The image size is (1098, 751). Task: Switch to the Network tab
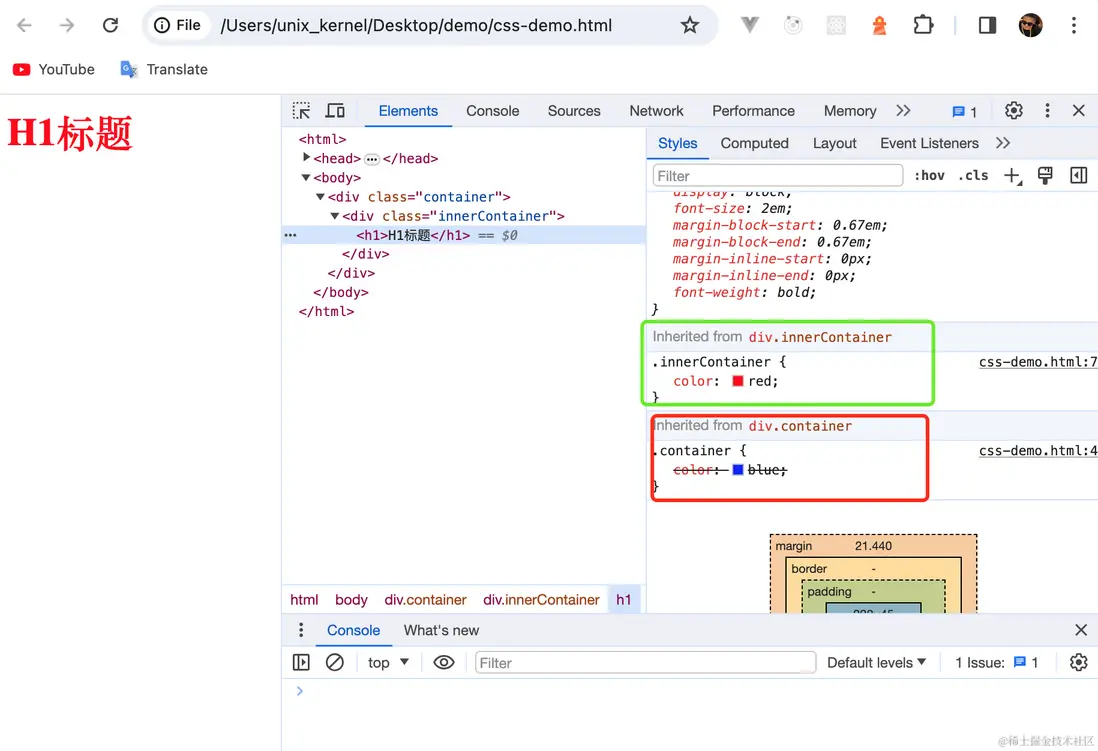coord(656,111)
